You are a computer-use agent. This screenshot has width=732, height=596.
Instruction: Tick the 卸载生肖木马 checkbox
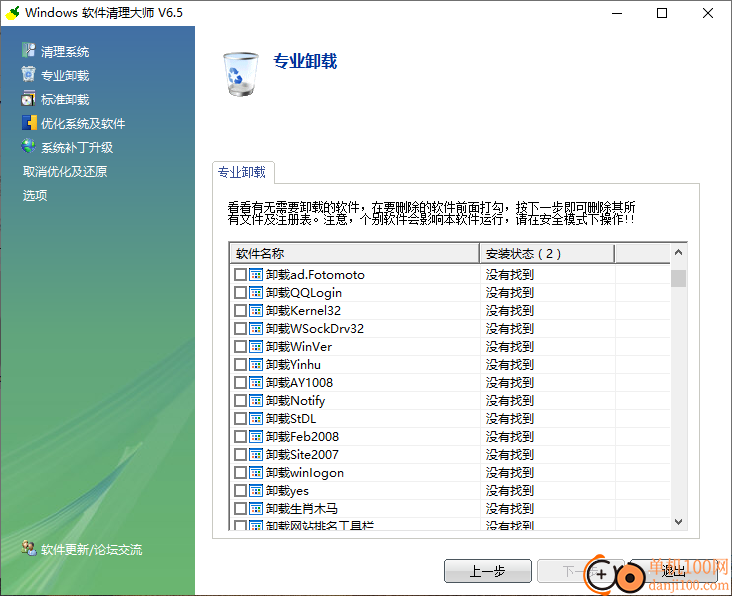[240, 509]
